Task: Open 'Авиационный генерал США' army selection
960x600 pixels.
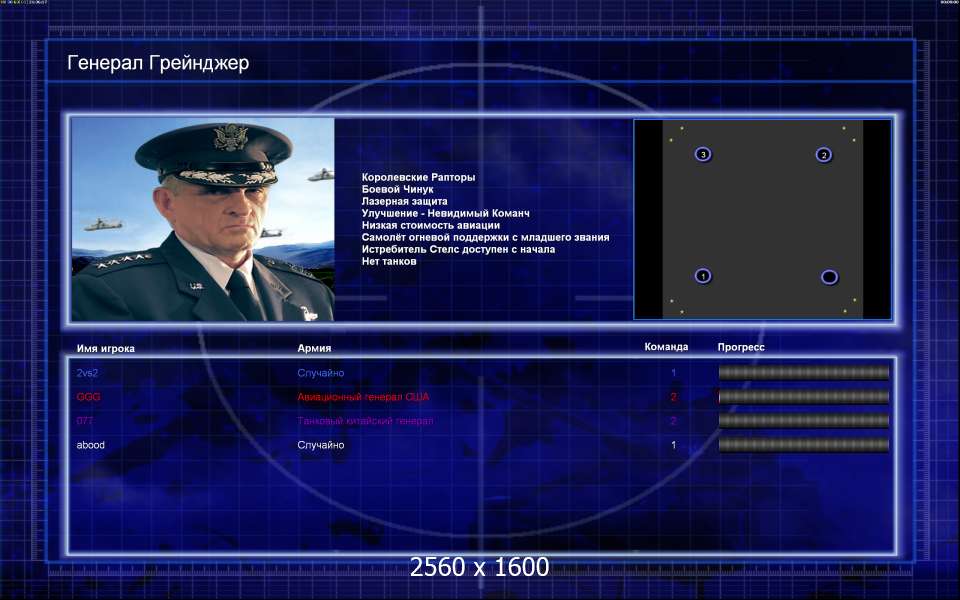Action: click(x=363, y=397)
